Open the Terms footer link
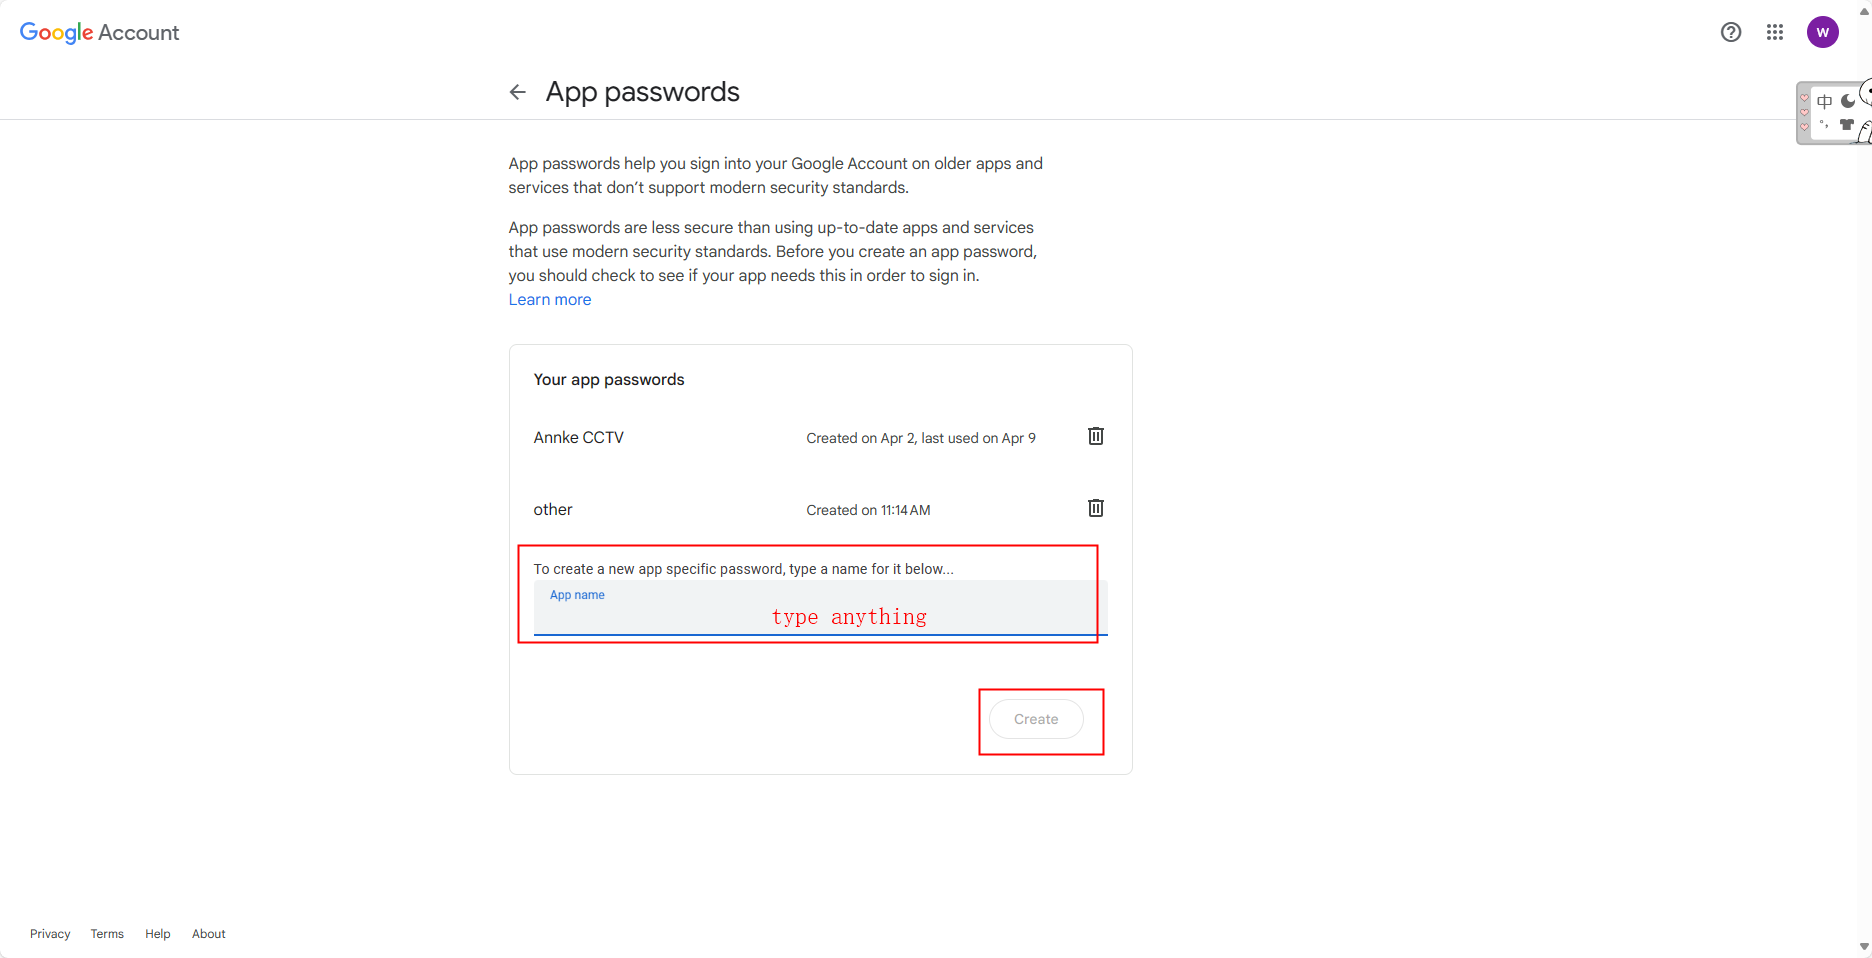 pyautogui.click(x=107, y=934)
